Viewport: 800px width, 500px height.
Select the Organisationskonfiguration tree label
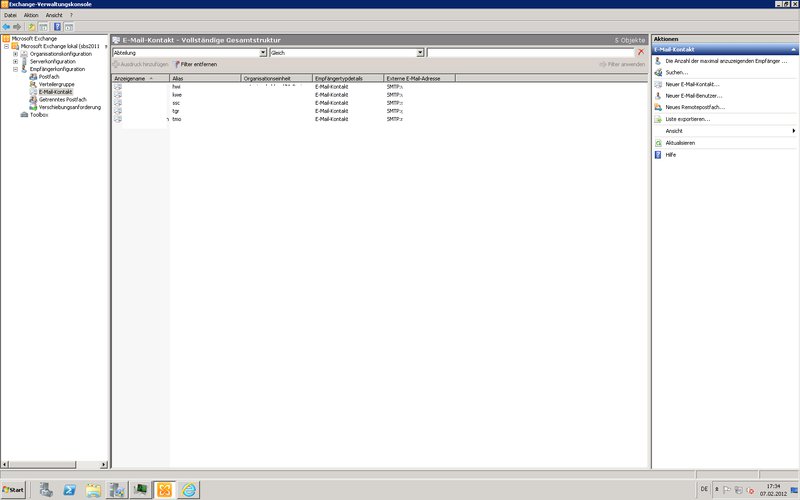[x=61, y=54]
